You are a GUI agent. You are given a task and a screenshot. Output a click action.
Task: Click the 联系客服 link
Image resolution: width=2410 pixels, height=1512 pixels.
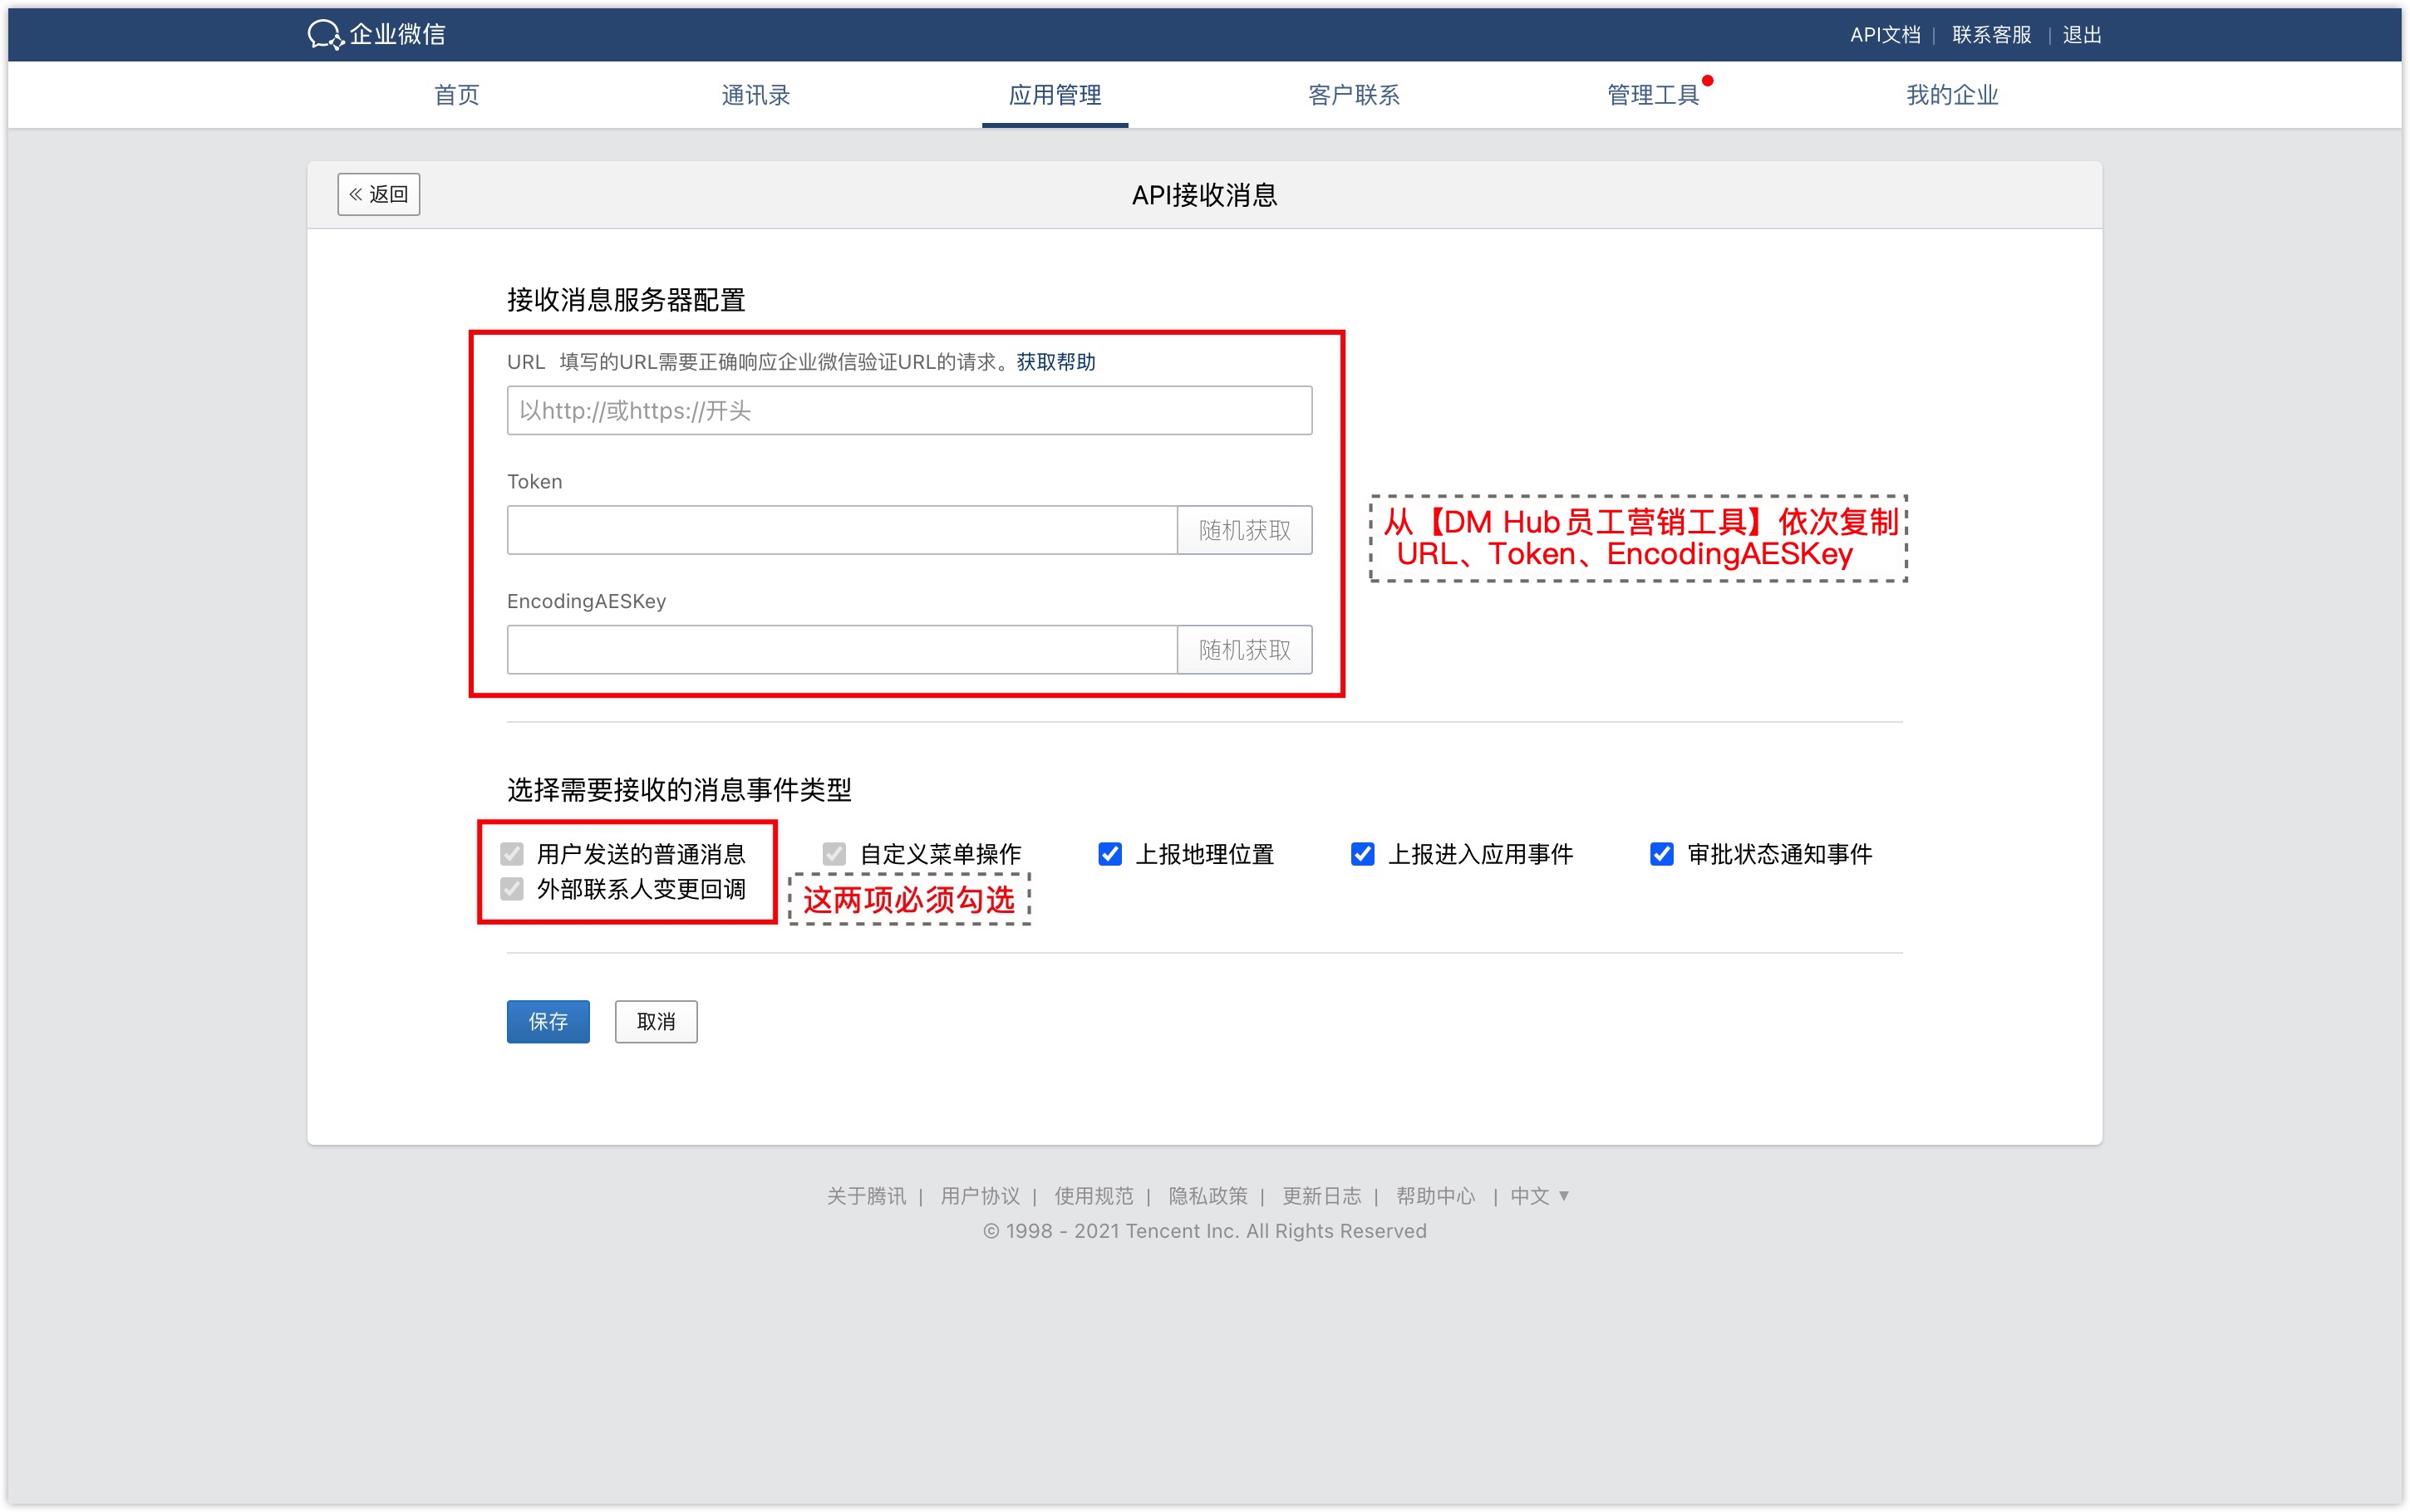[x=1991, y=35]
